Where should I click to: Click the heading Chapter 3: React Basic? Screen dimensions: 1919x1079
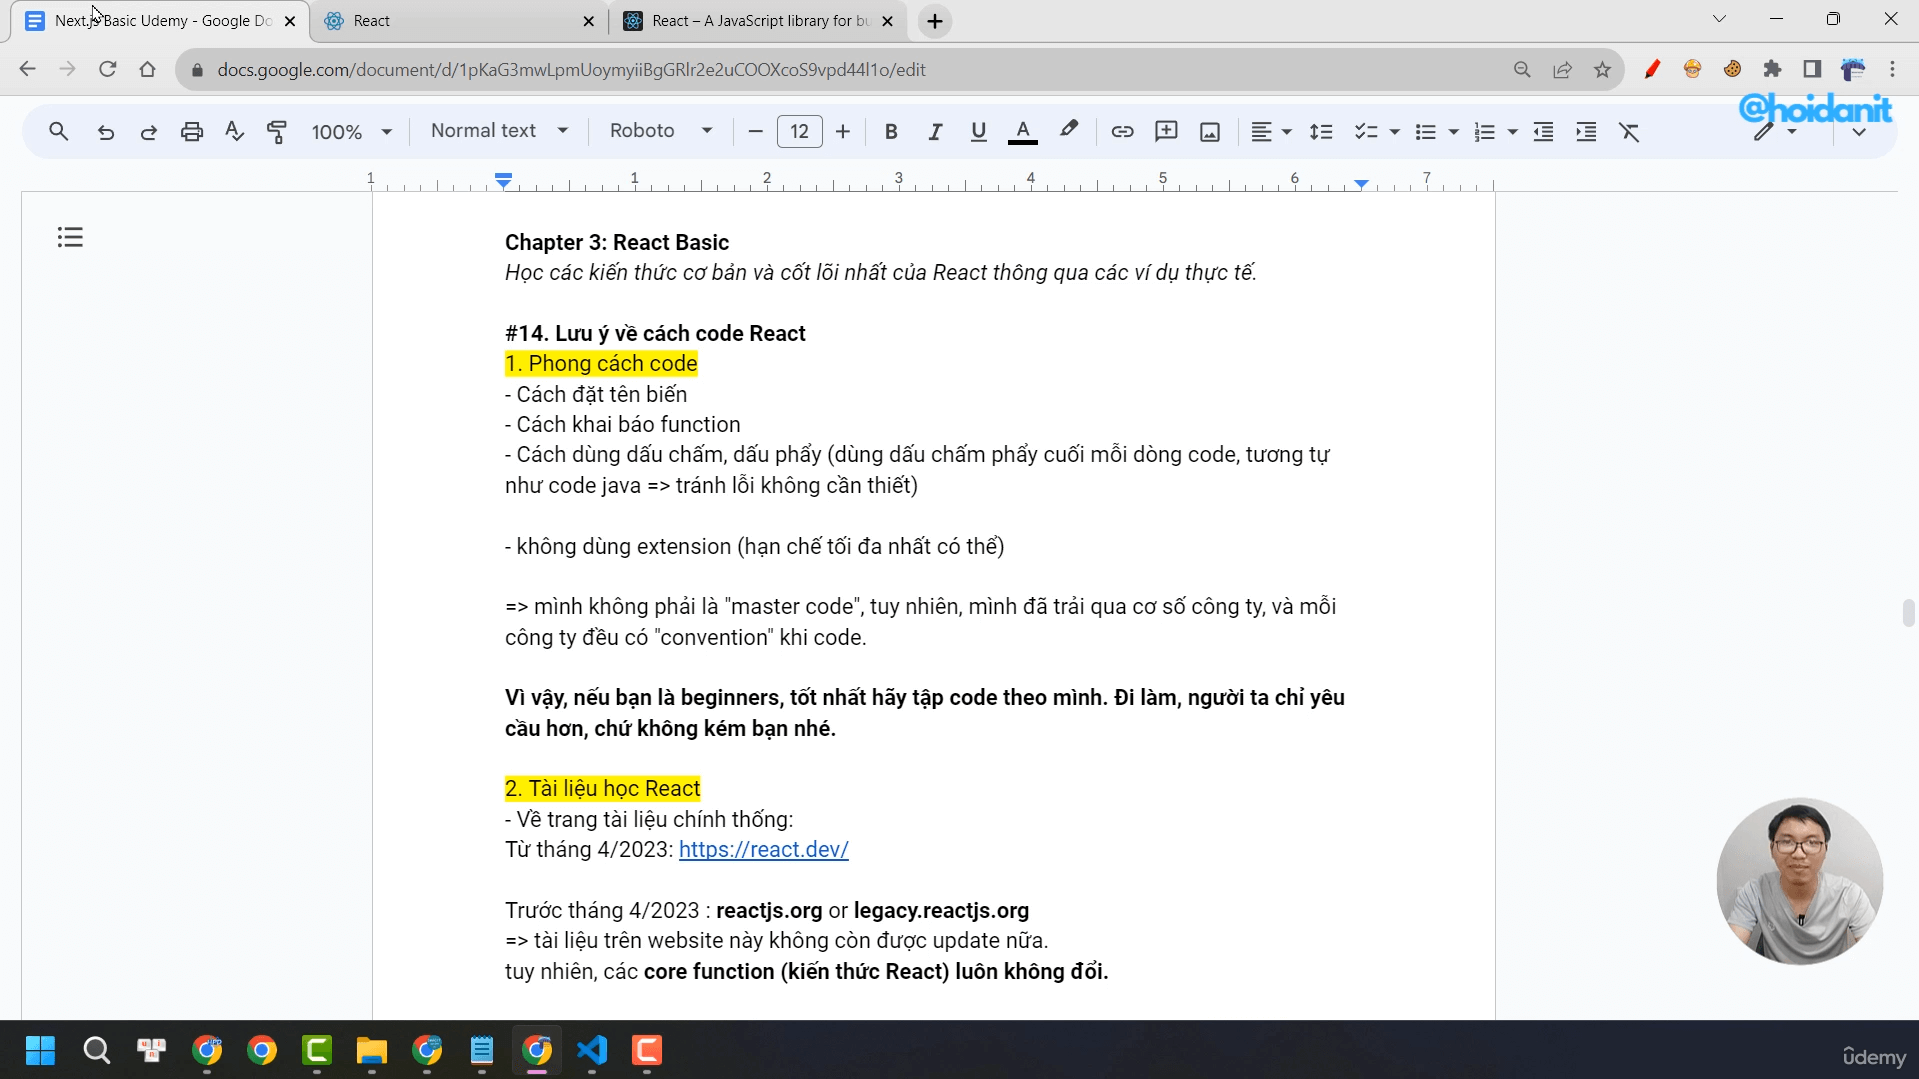coord(617,242)
